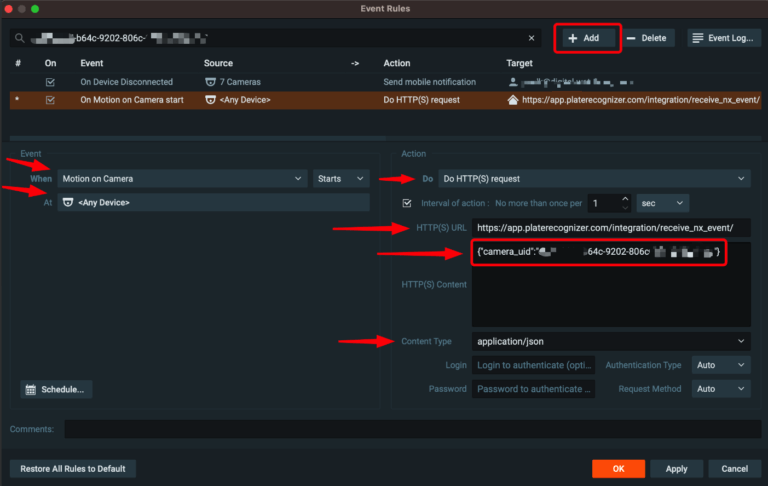Sort by Source column header
Viewport: 768px width, 486px height.
218,63
